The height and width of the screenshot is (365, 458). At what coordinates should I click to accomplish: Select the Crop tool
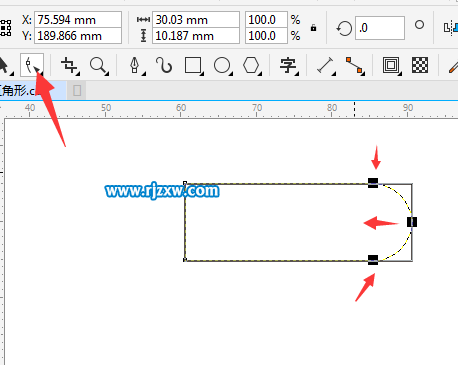(70, 65)
